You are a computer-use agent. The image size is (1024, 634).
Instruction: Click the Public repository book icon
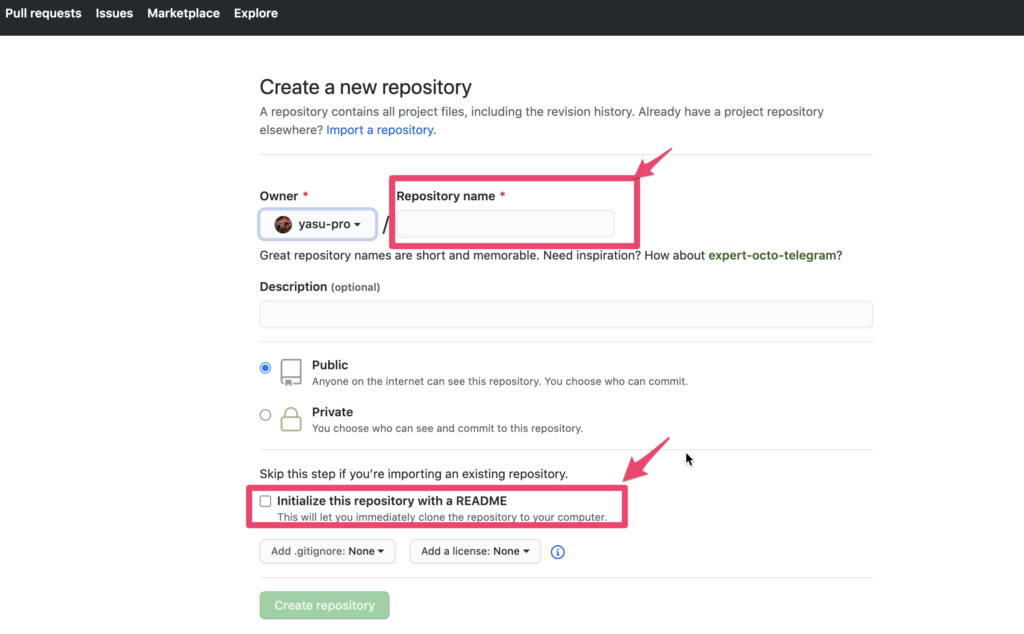[x=291, y=372]
